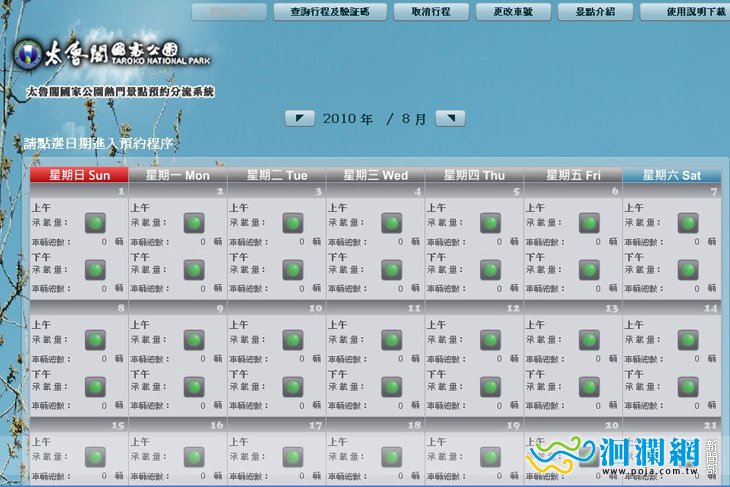Click morning green capacity indicator for day 6

(589, 223)
